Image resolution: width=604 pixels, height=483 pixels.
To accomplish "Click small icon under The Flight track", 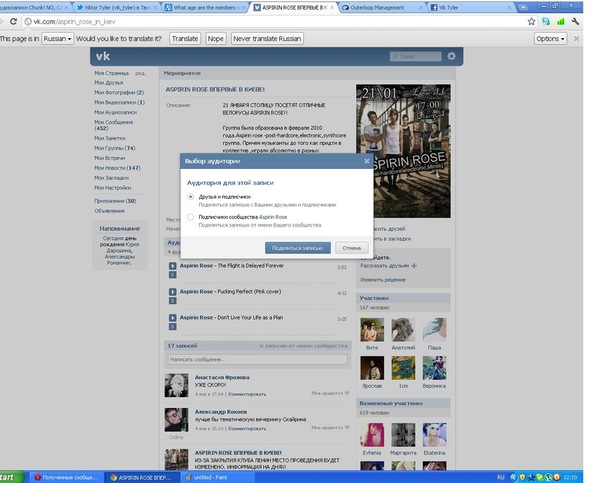I will point(173,275).
